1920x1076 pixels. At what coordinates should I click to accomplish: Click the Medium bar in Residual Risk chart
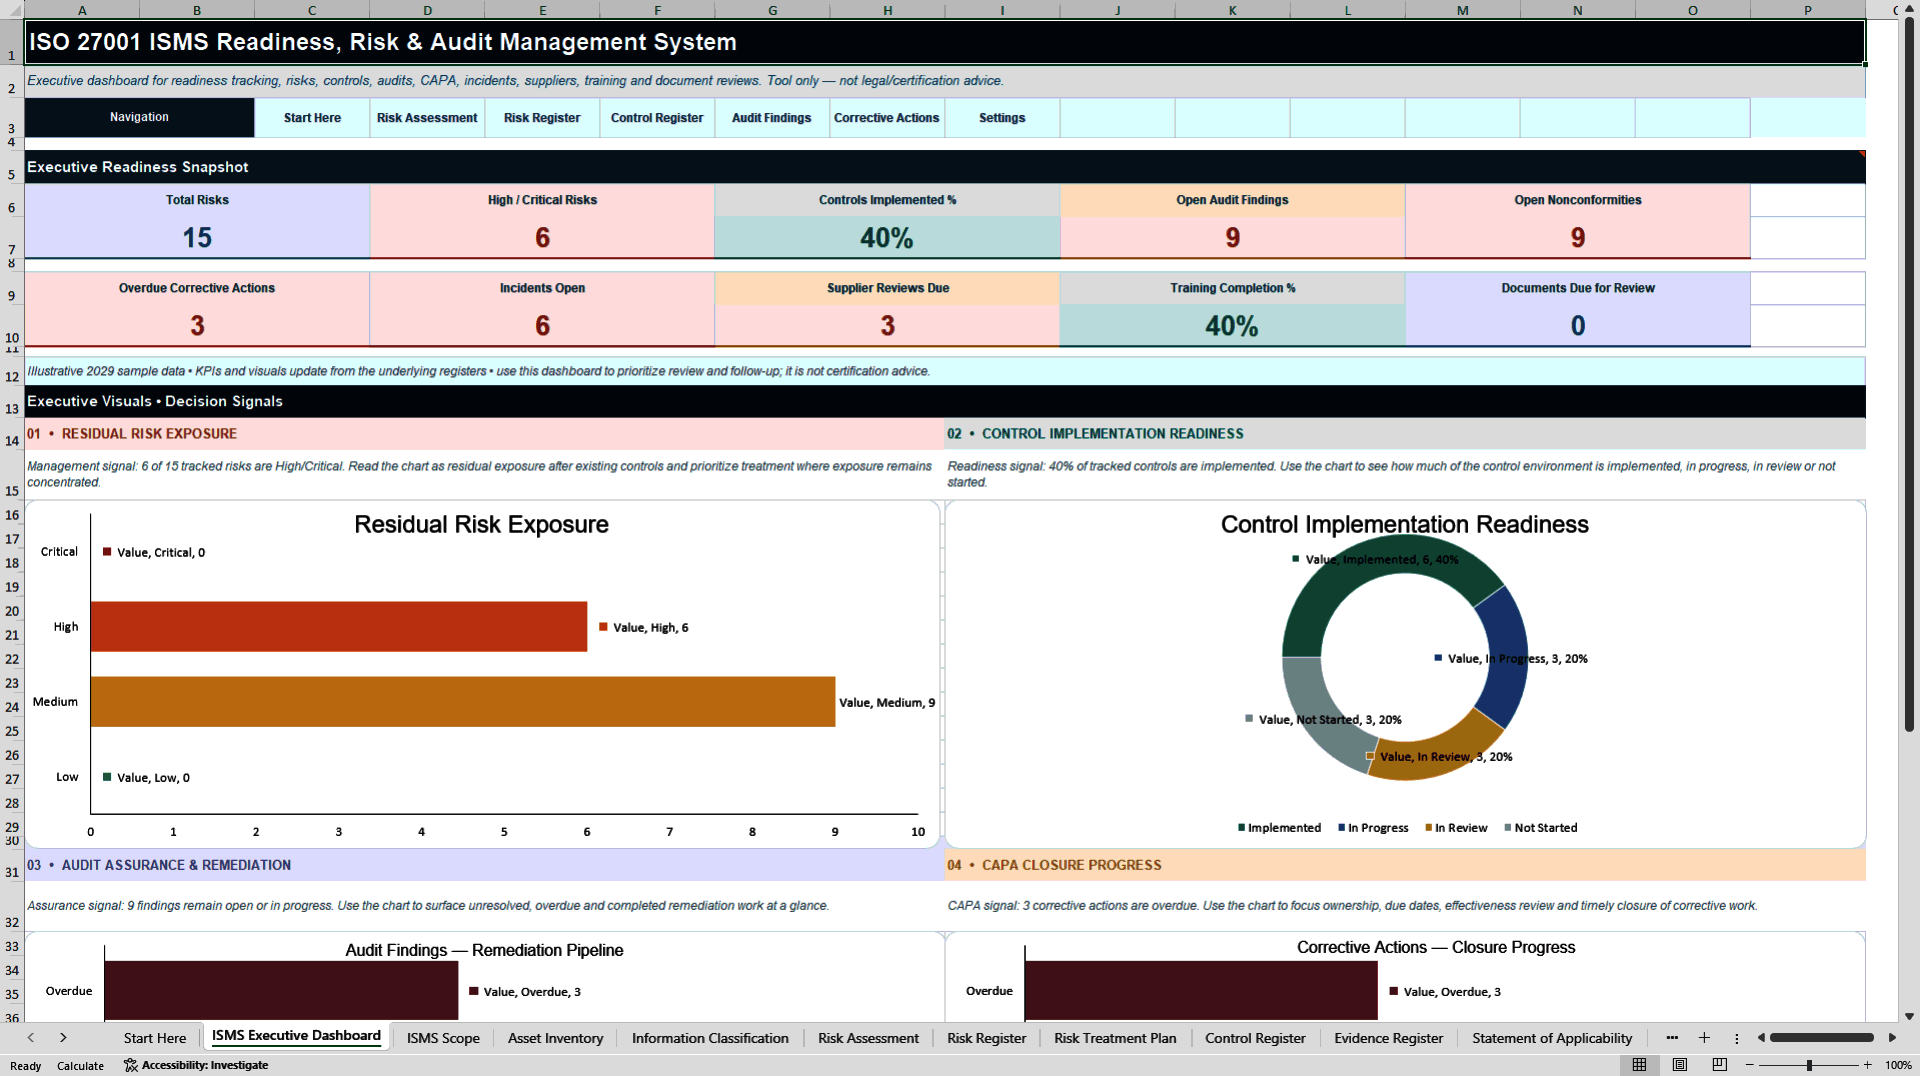pyautogui.click(x=463, y=702)
